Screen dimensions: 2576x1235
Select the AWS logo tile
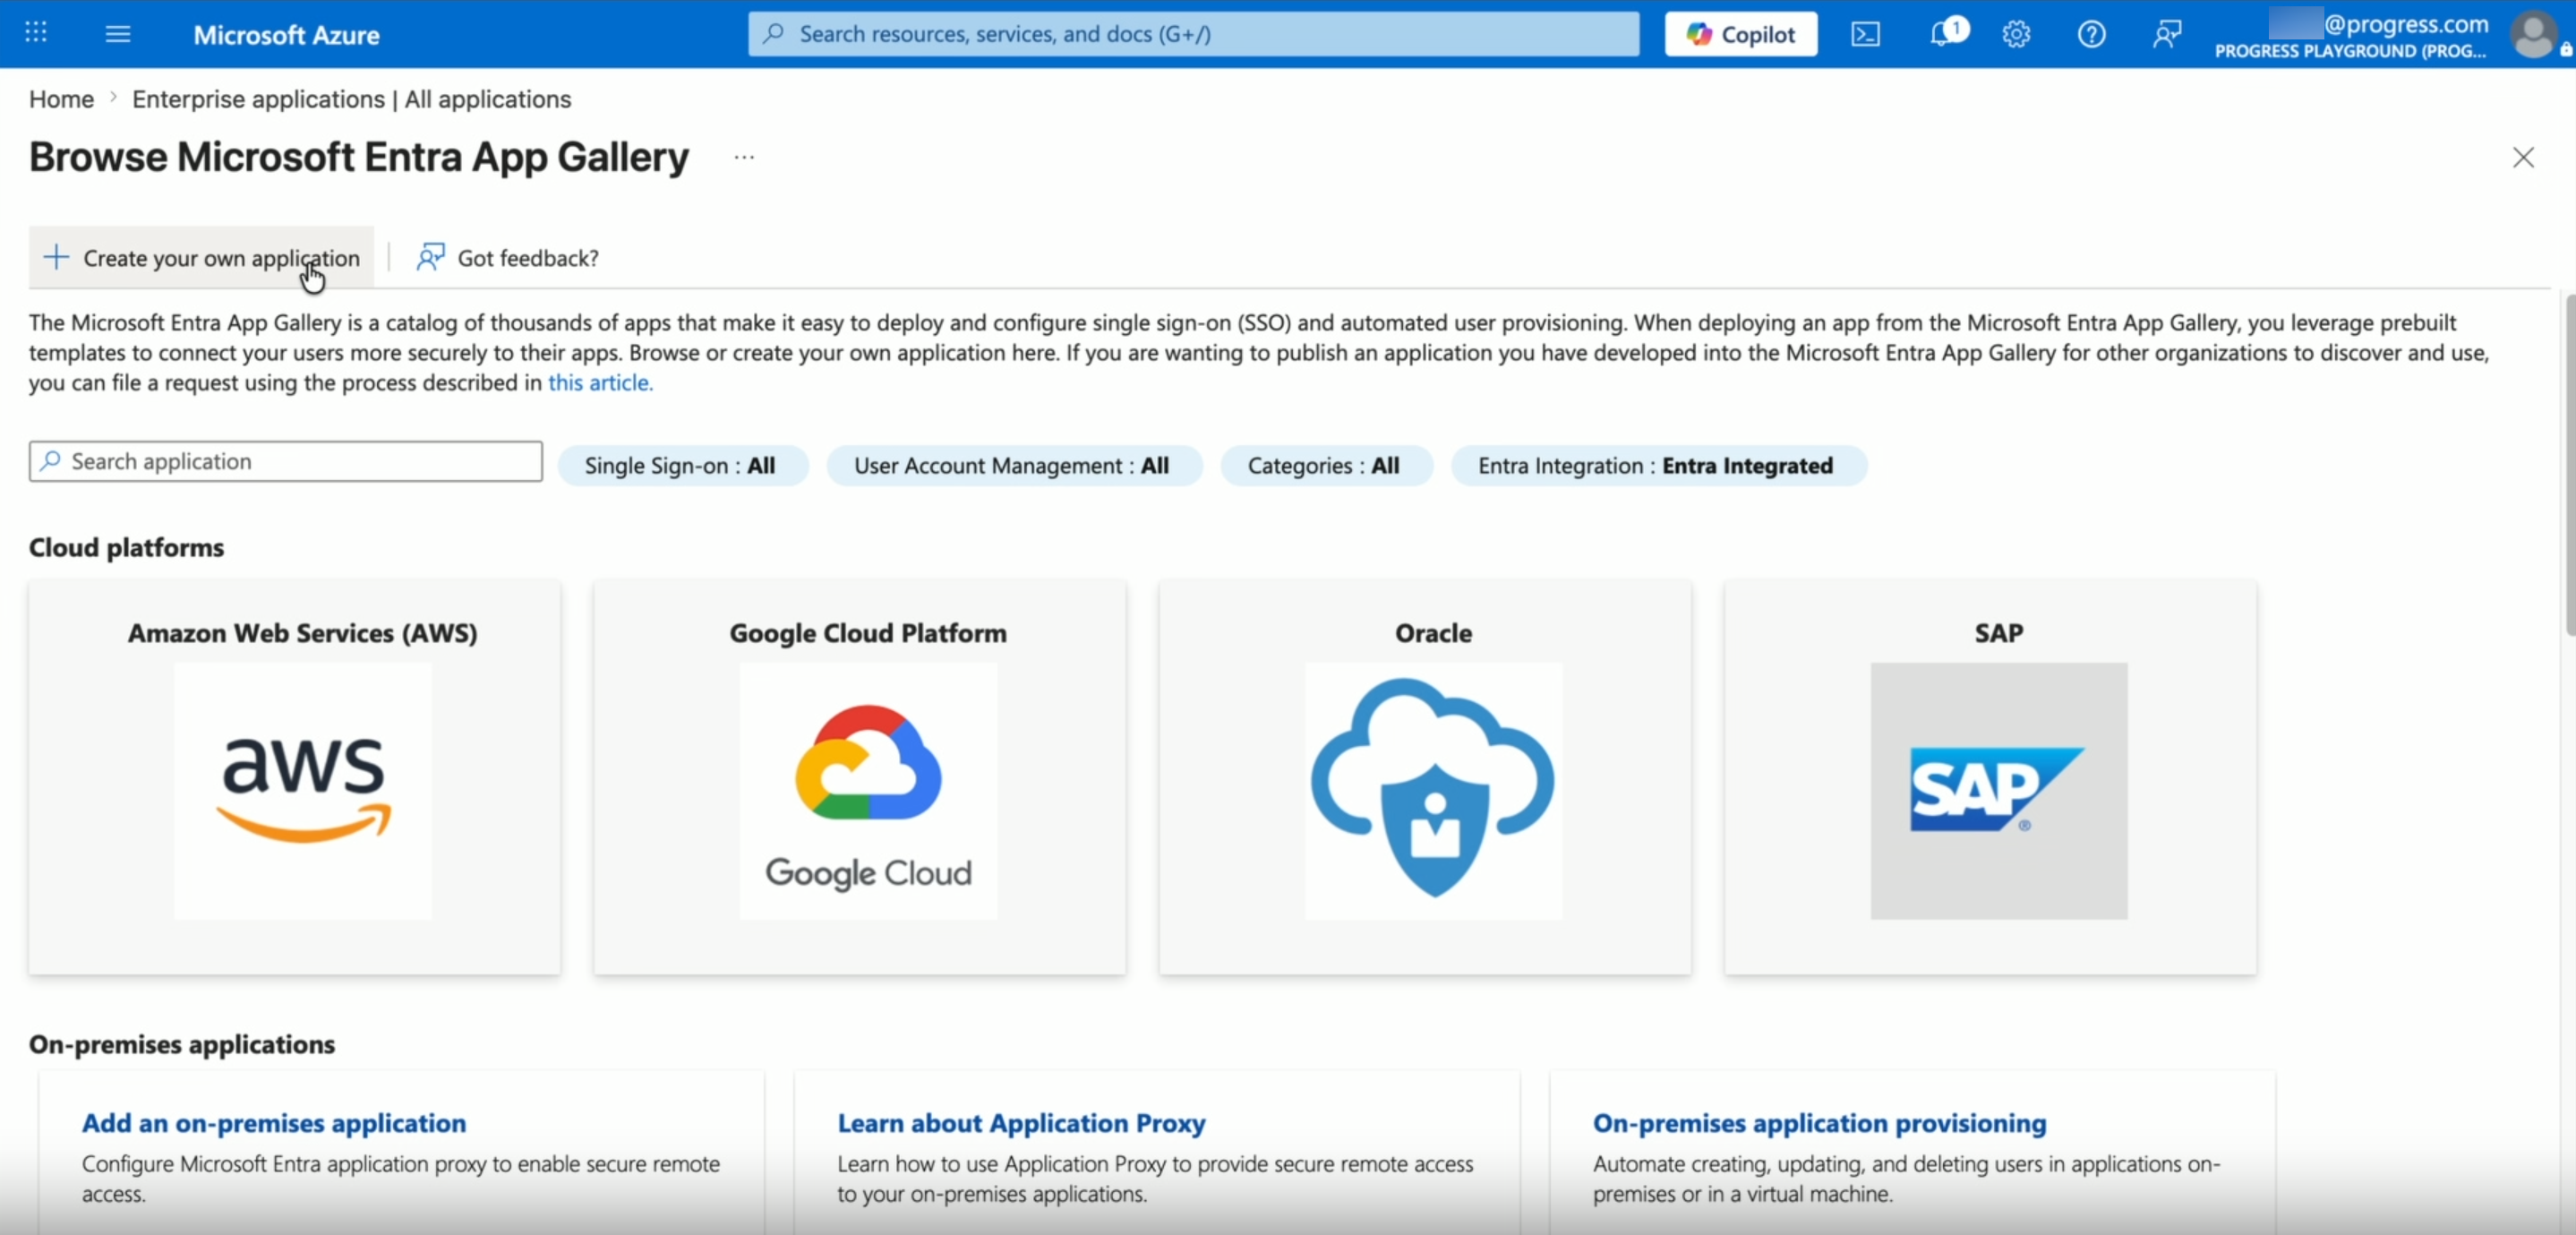pos(303,791)
